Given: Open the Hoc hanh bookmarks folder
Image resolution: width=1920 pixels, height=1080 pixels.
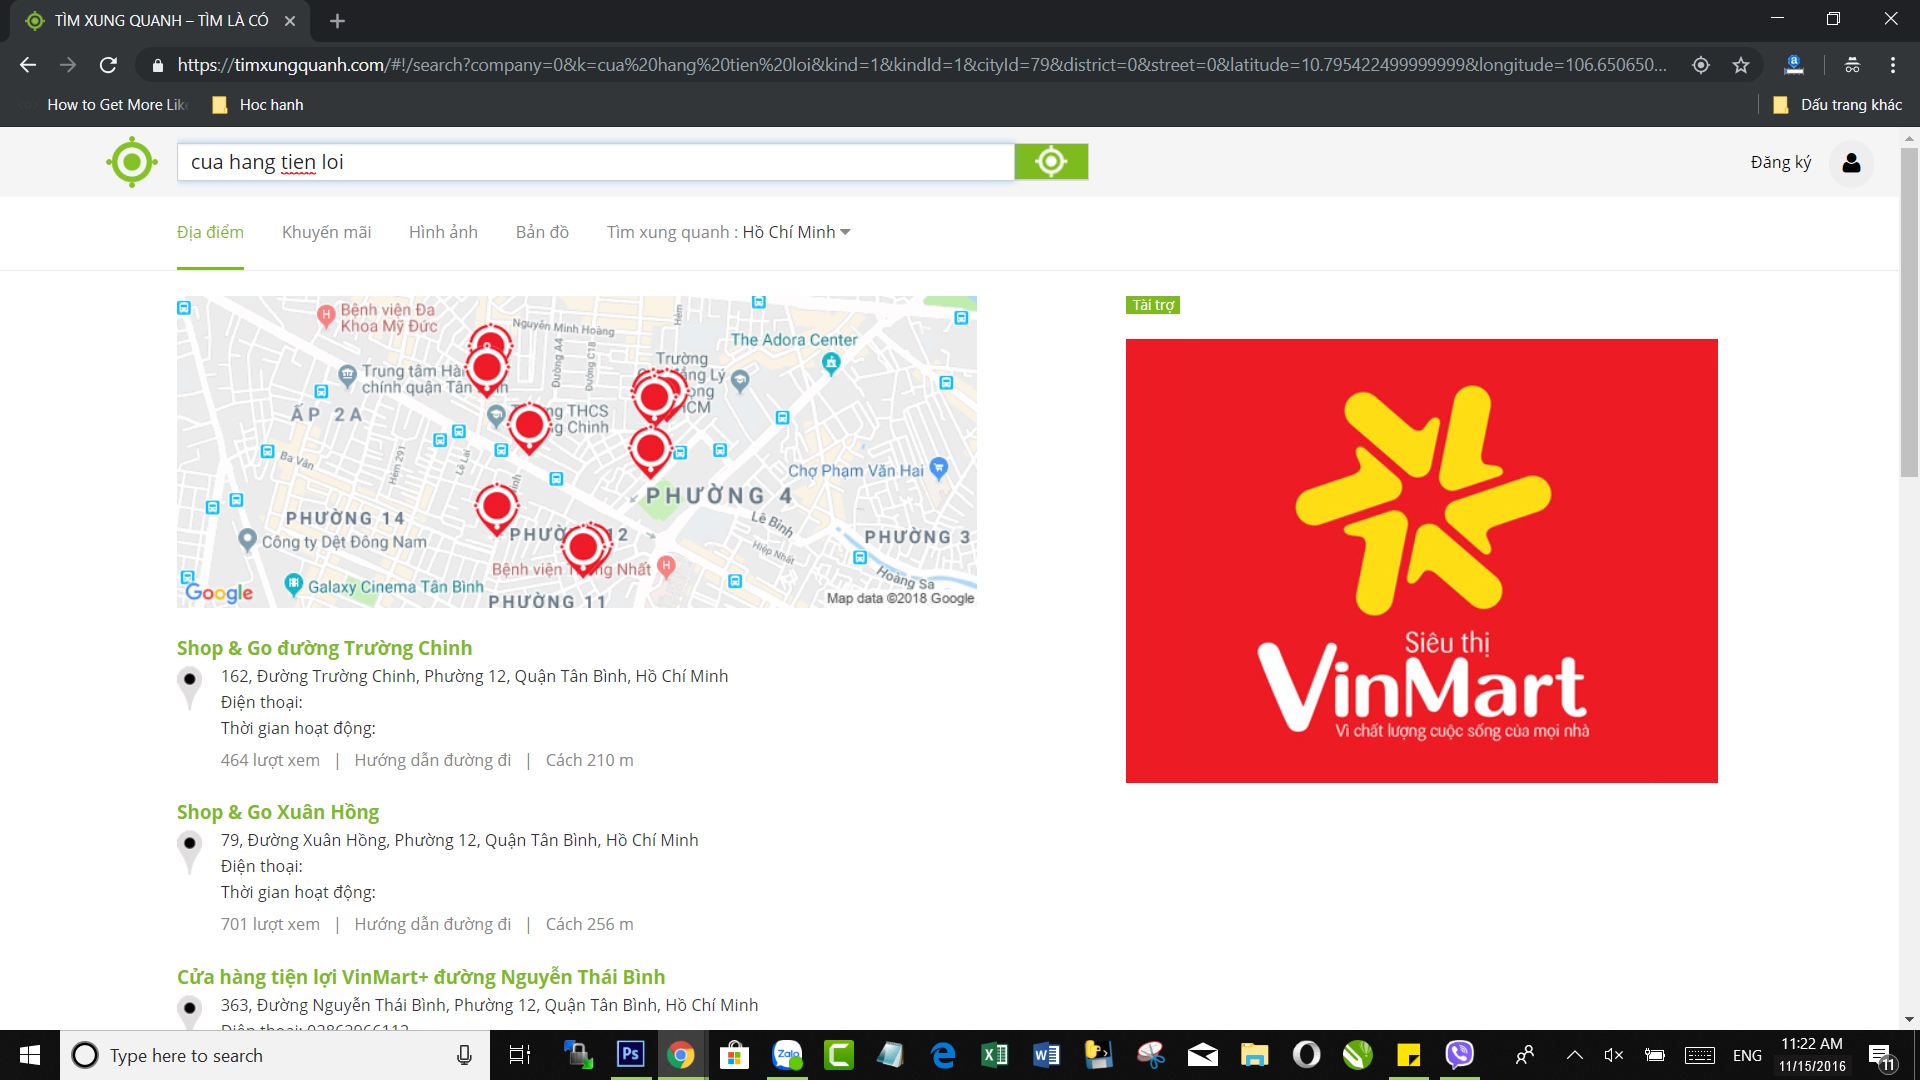Looking at the screenshot, I should pos(258,105).
